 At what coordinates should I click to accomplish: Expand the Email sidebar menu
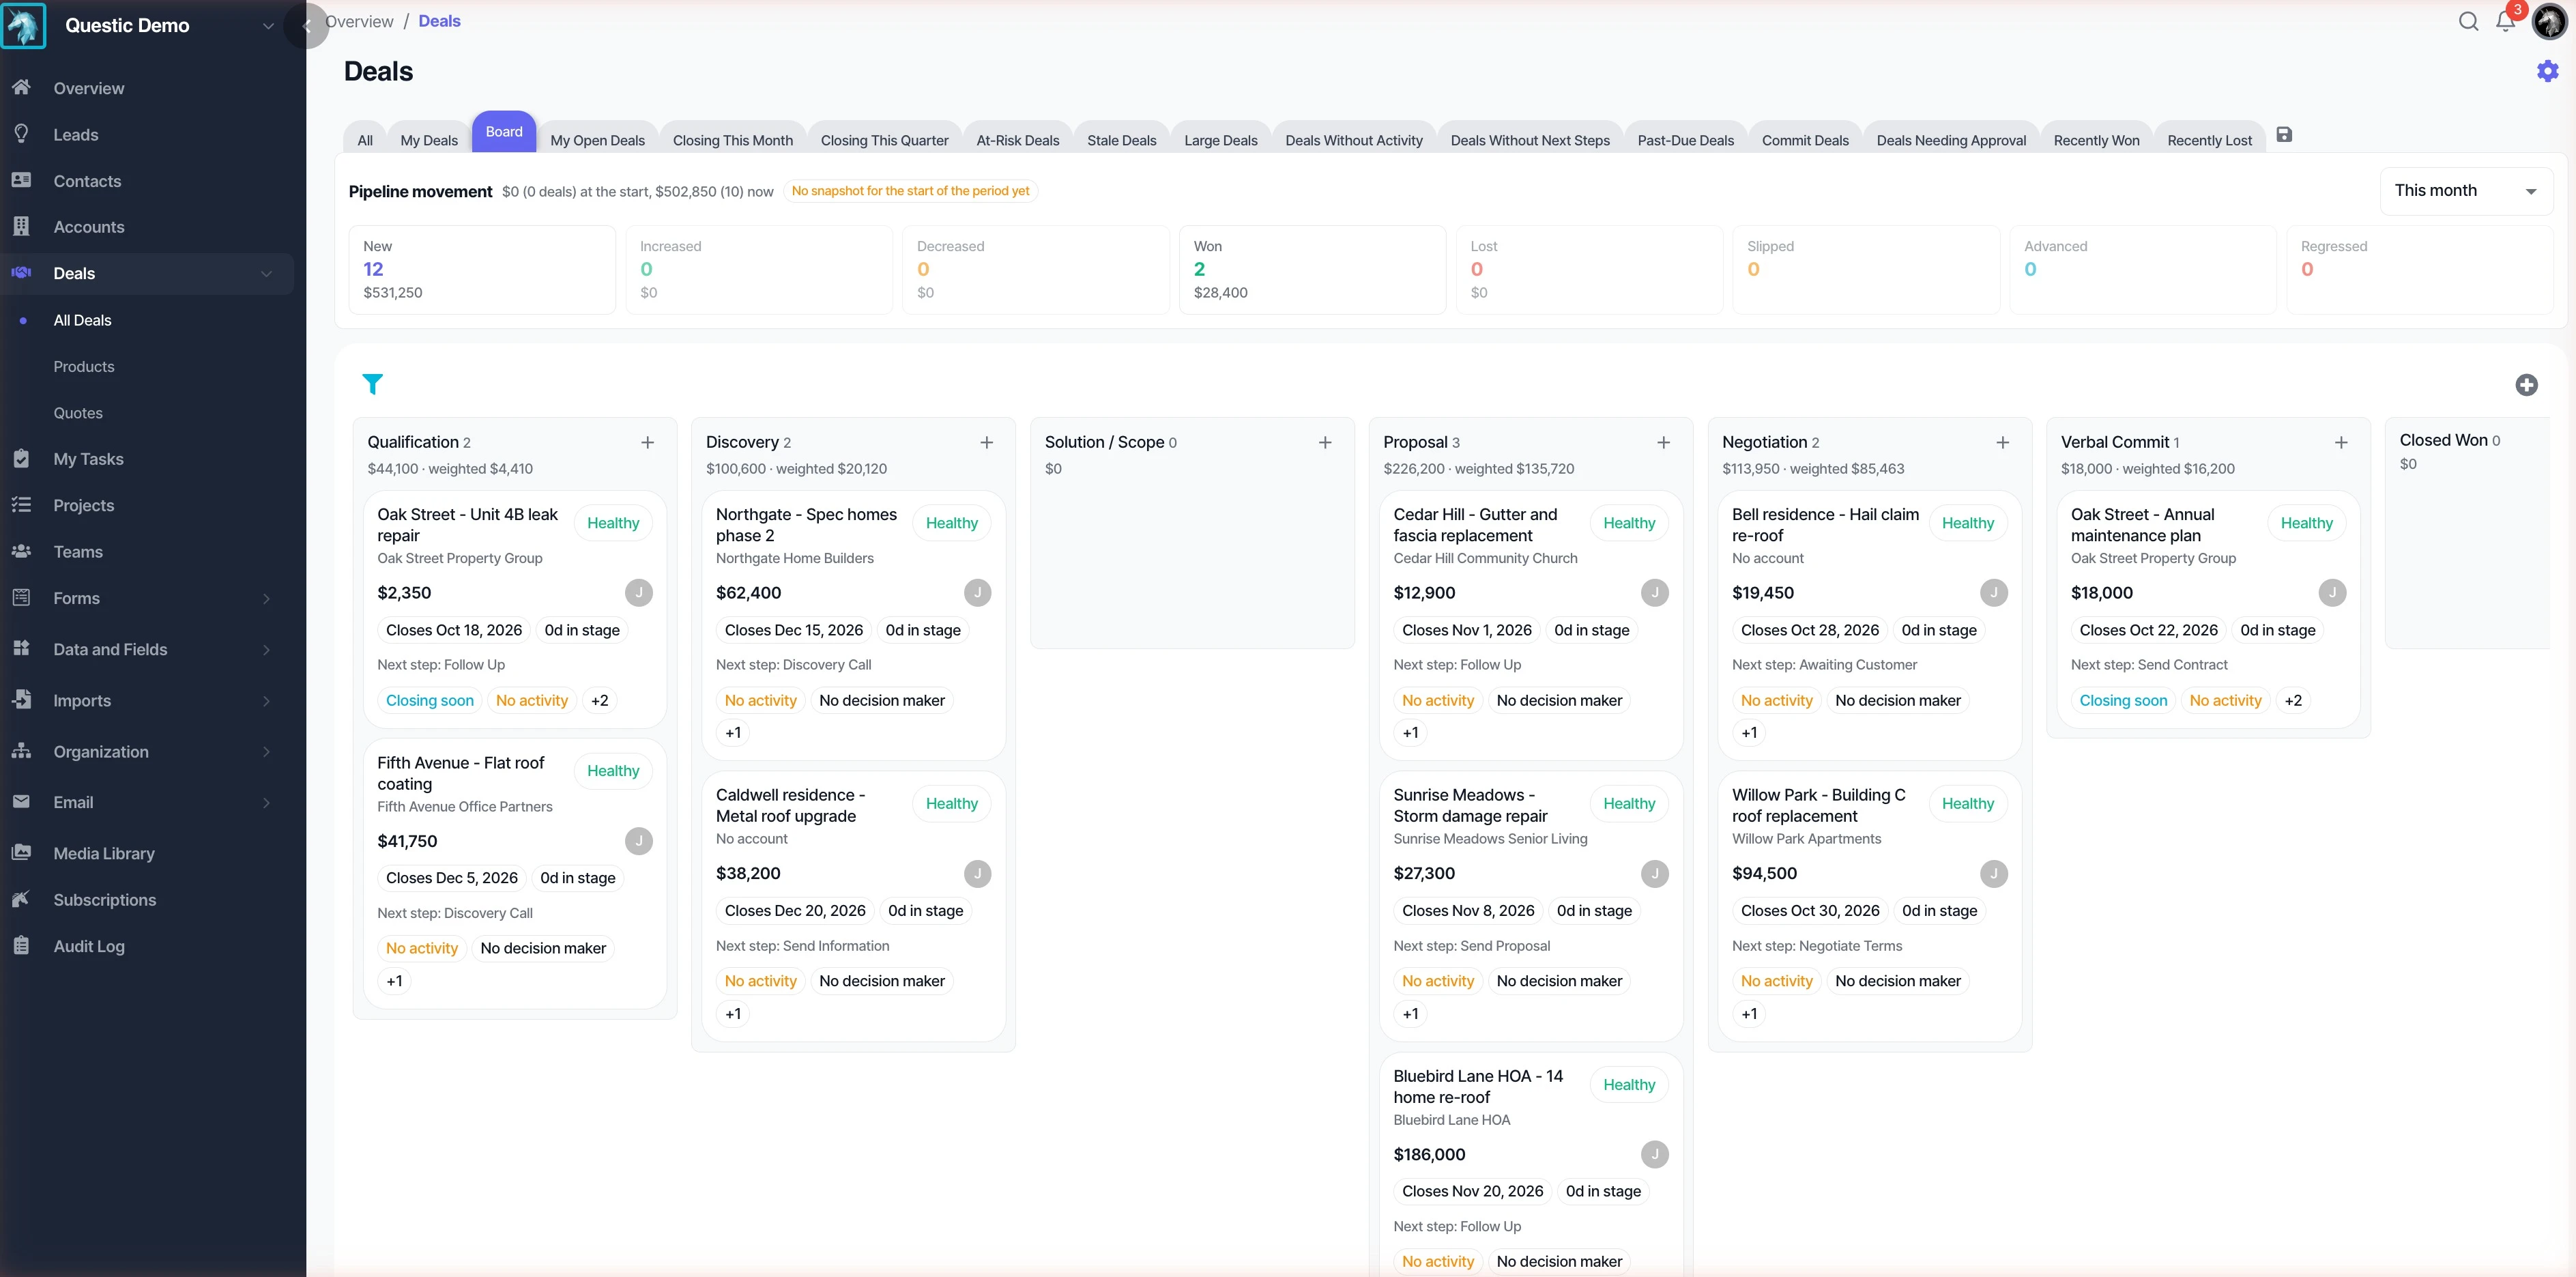coord(266,802)
